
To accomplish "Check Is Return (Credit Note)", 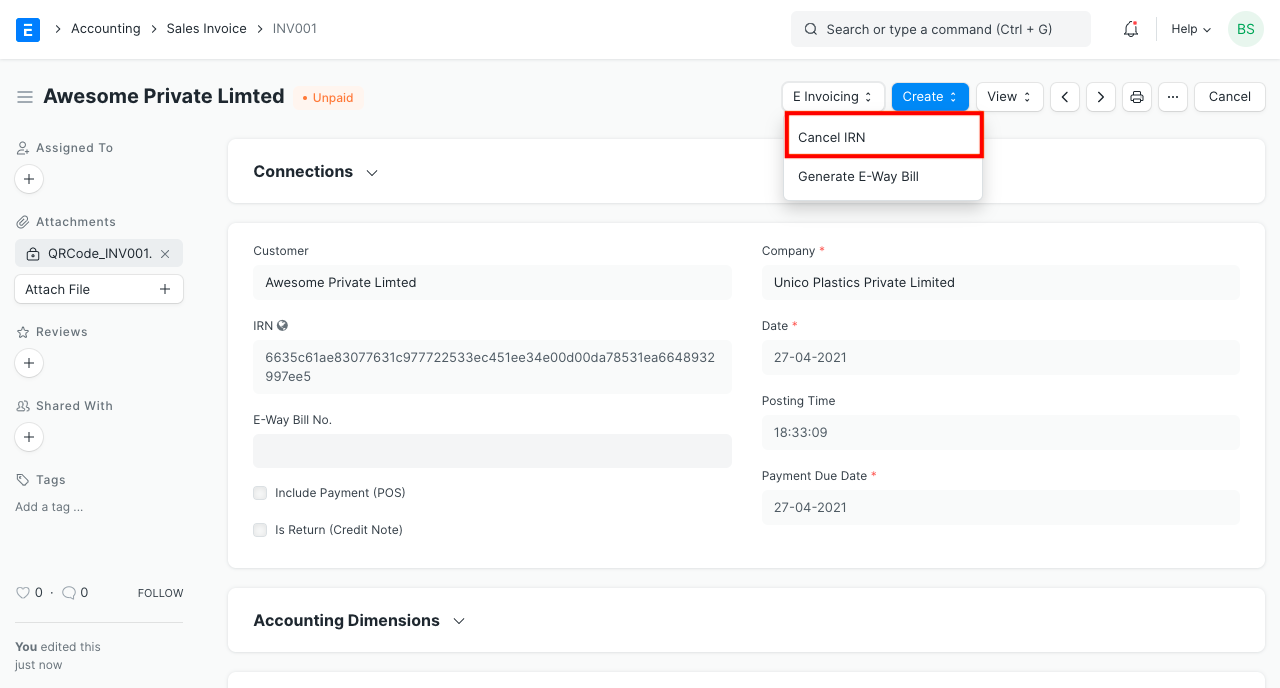I will [x=260, y=530].
